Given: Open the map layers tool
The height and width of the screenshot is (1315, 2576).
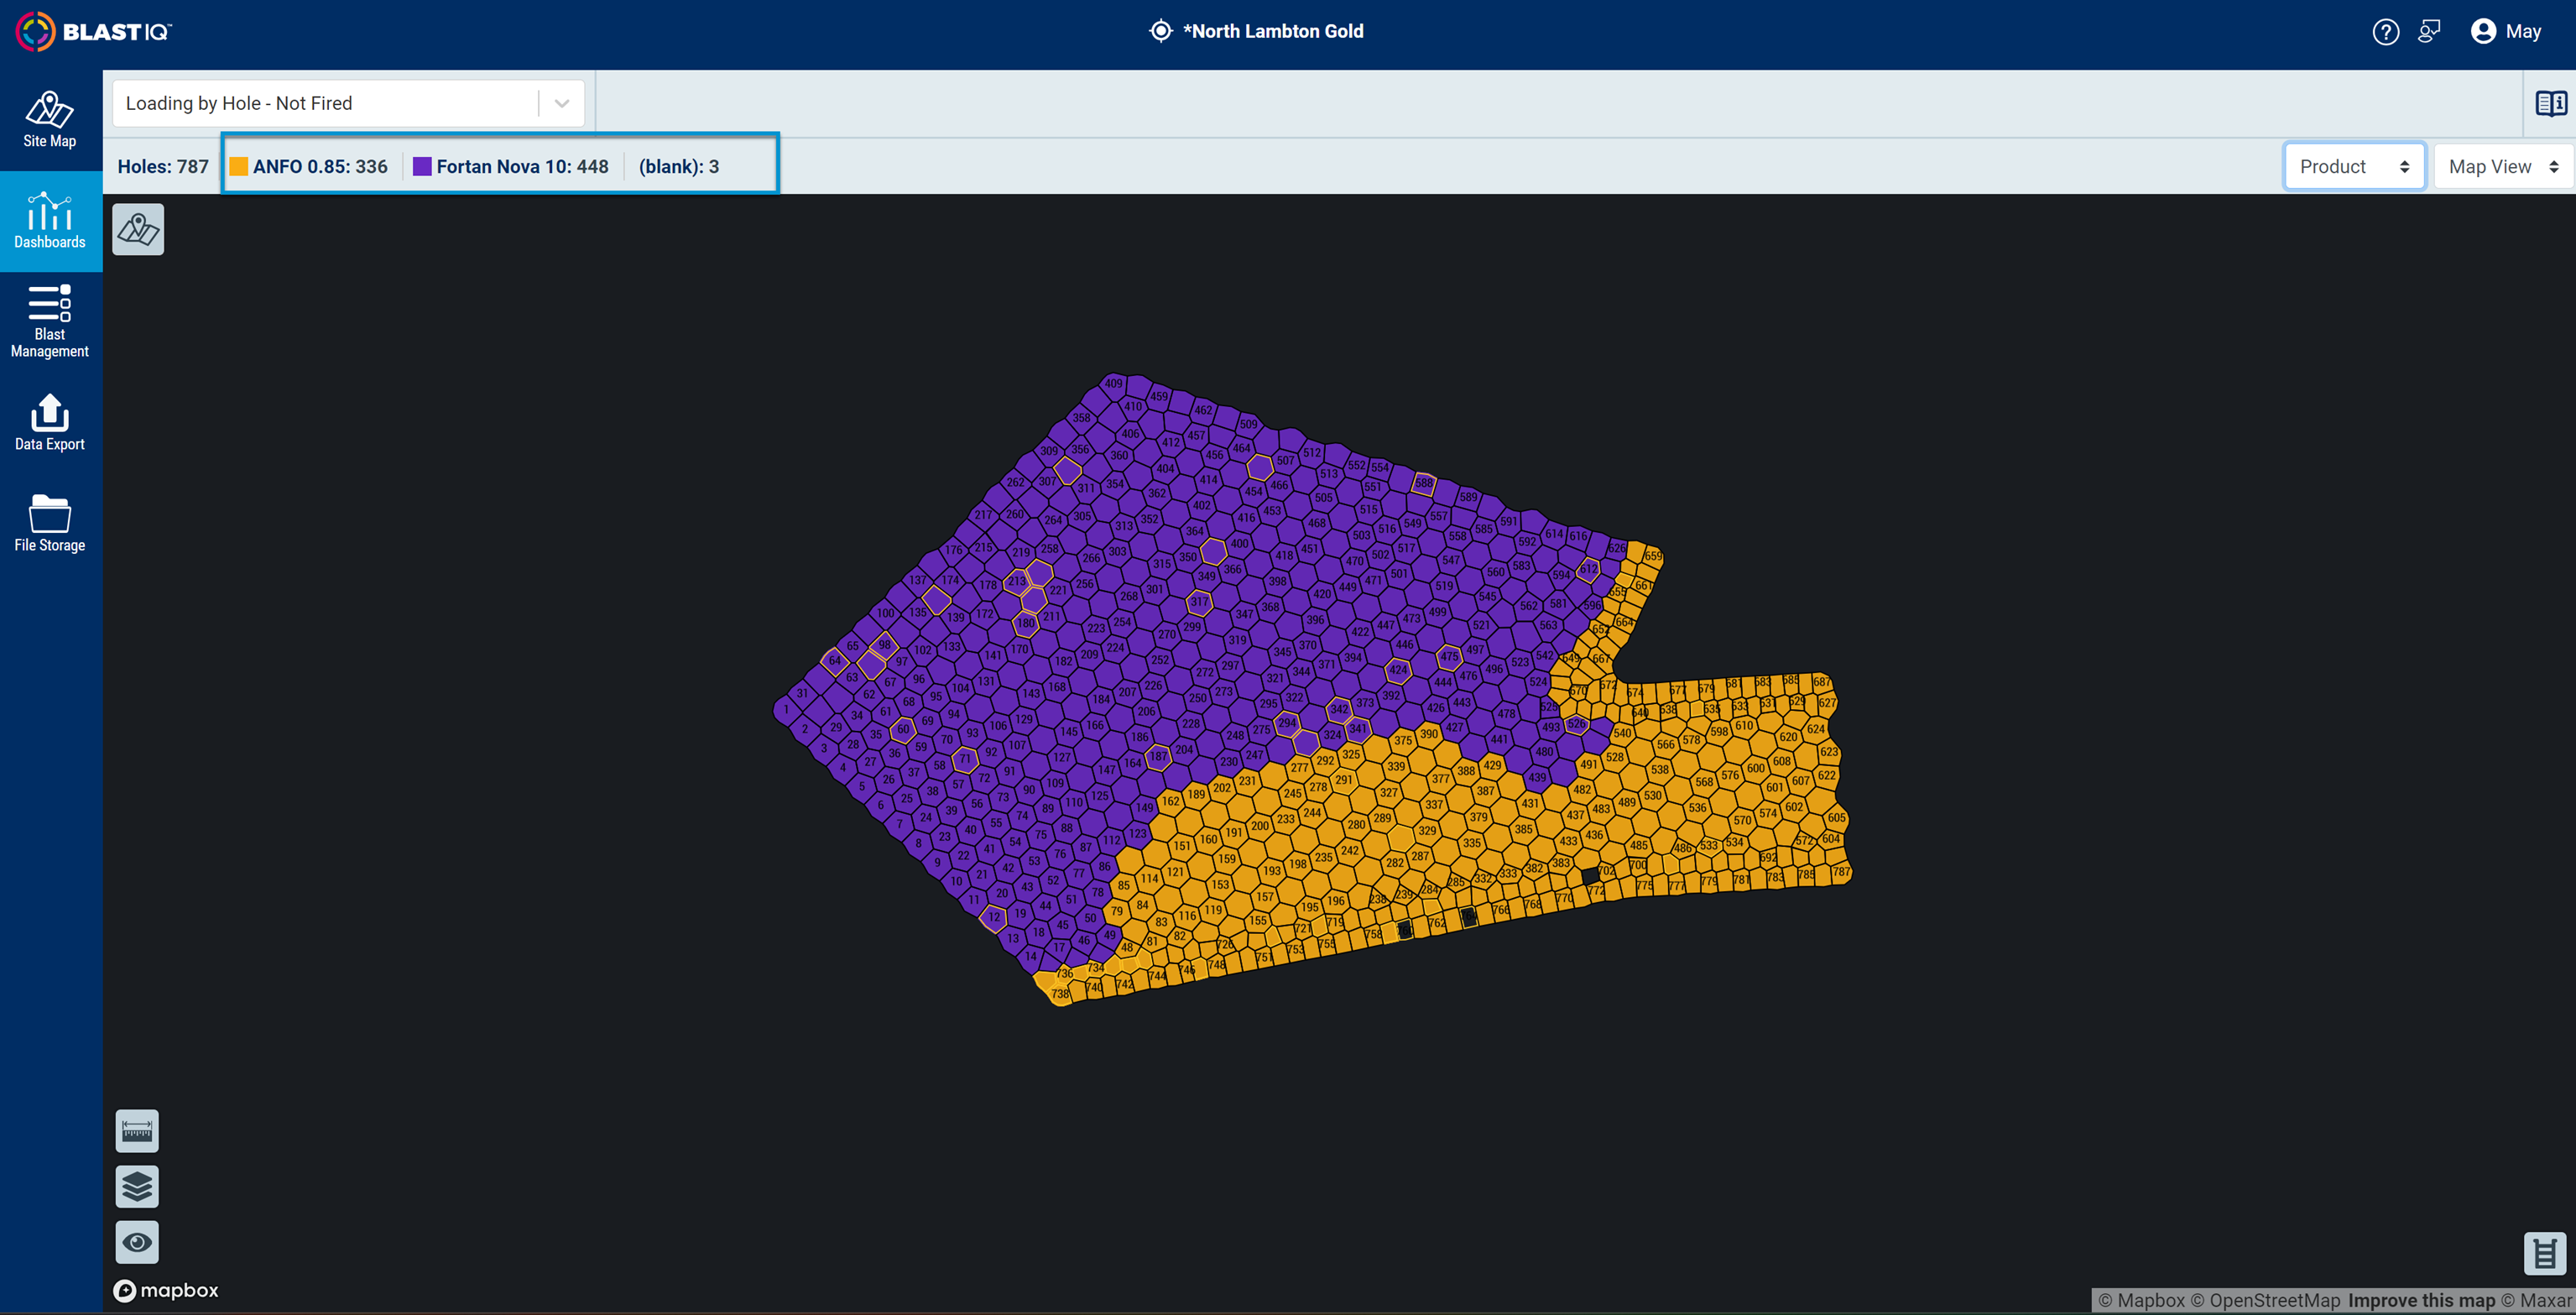Looking at the screenshot, I should pos(137,1187).
